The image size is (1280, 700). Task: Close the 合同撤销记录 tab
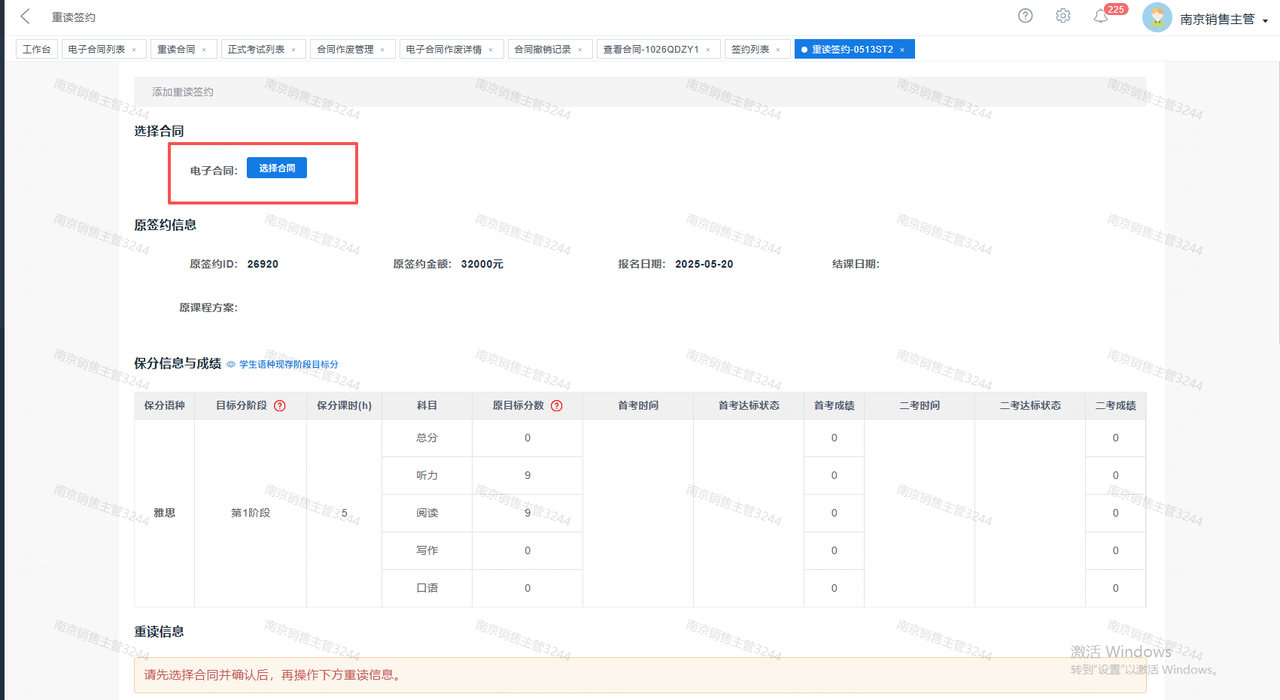(x=580, y=49)
